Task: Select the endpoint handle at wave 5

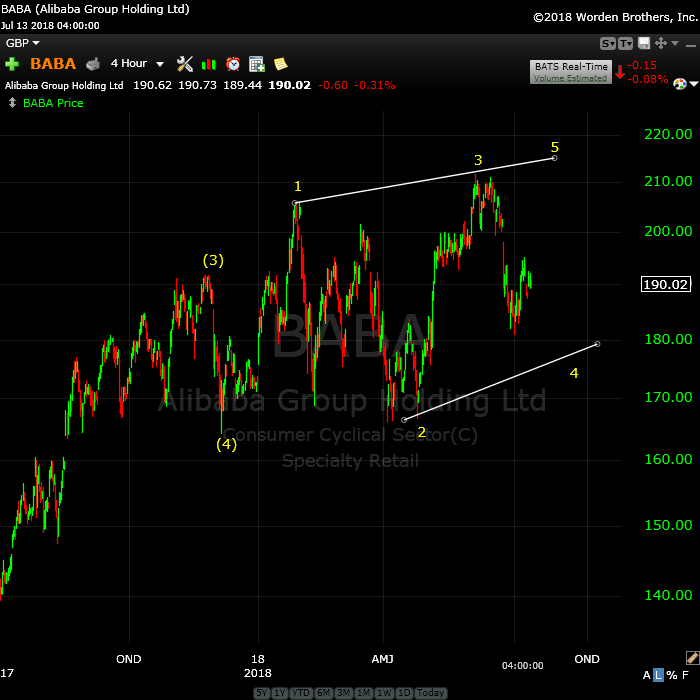Action: [x=554, y=158]
